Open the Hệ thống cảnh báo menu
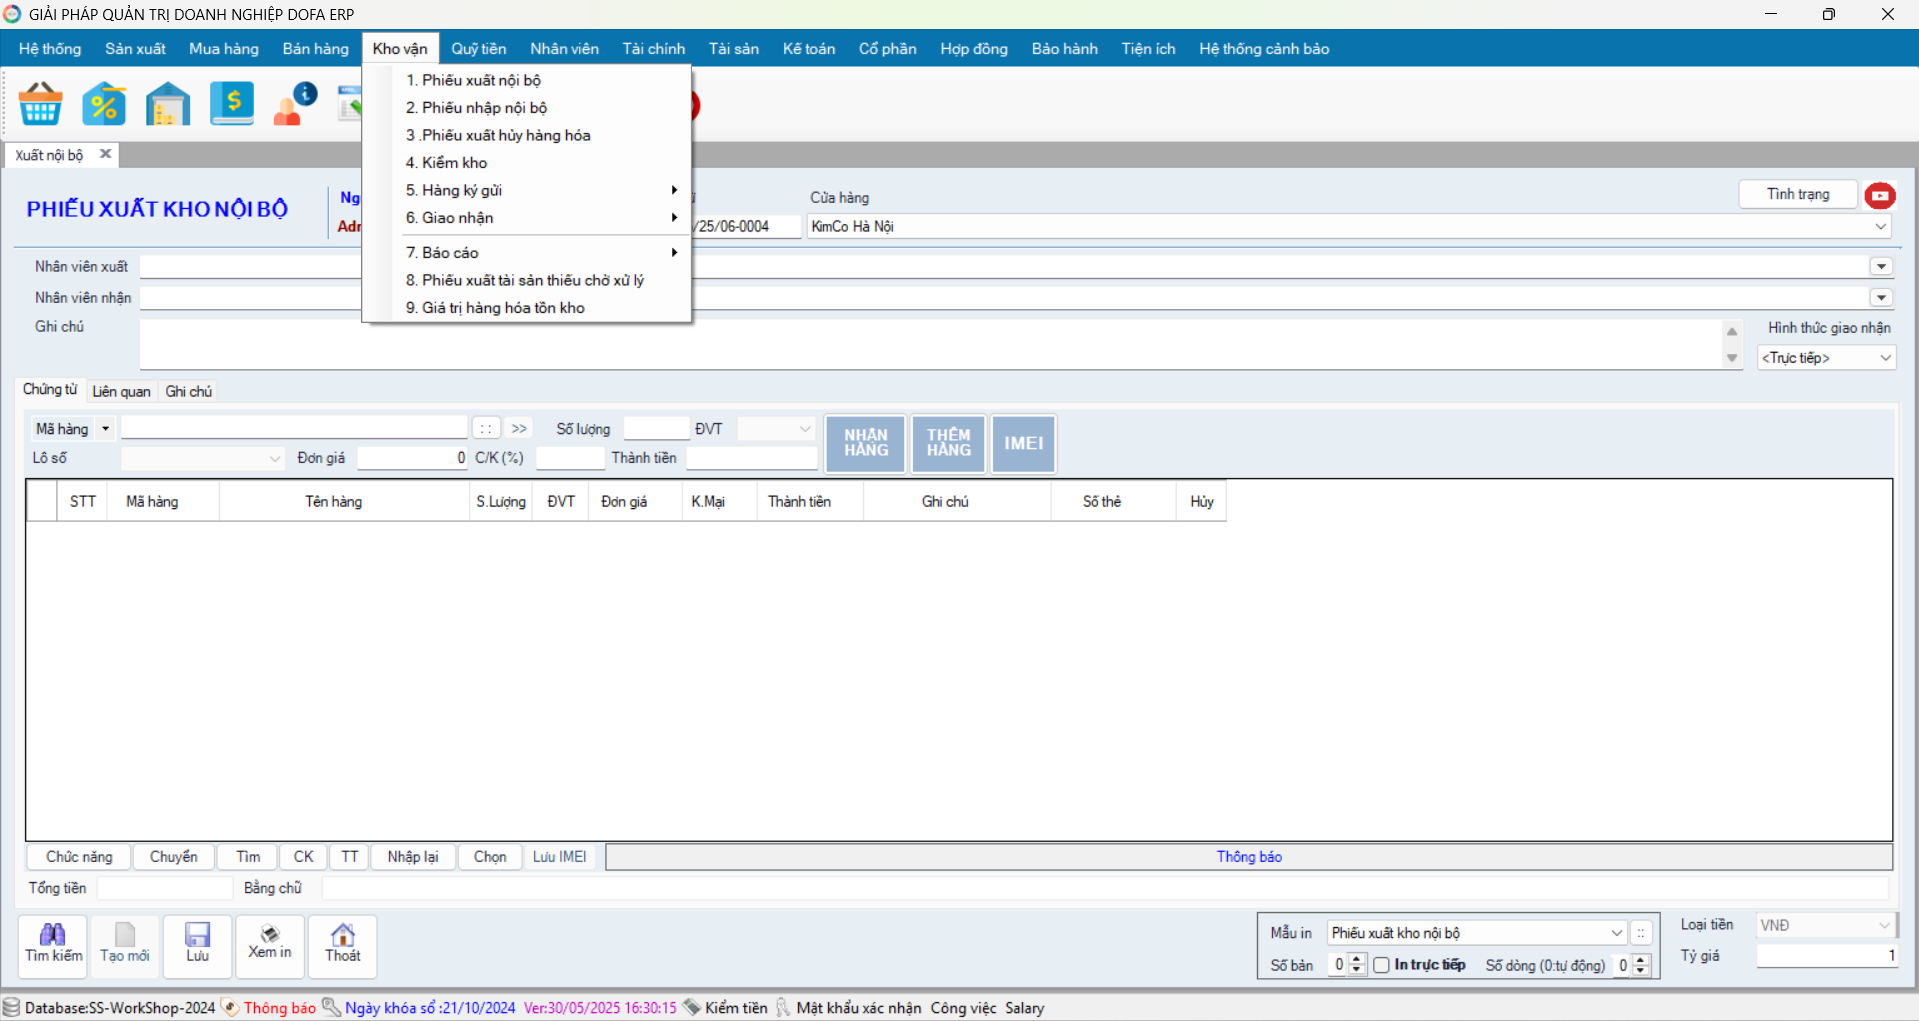The image size is (1919, 1021). click(x=1264, y=49)
